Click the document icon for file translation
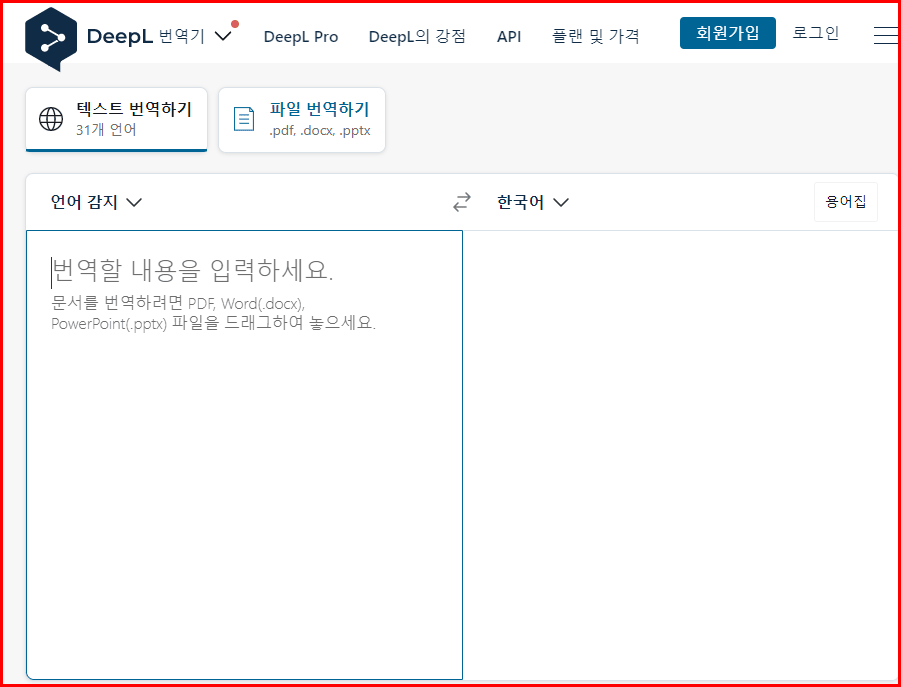This screenshot has height=687, width=901. pos(244,119)
